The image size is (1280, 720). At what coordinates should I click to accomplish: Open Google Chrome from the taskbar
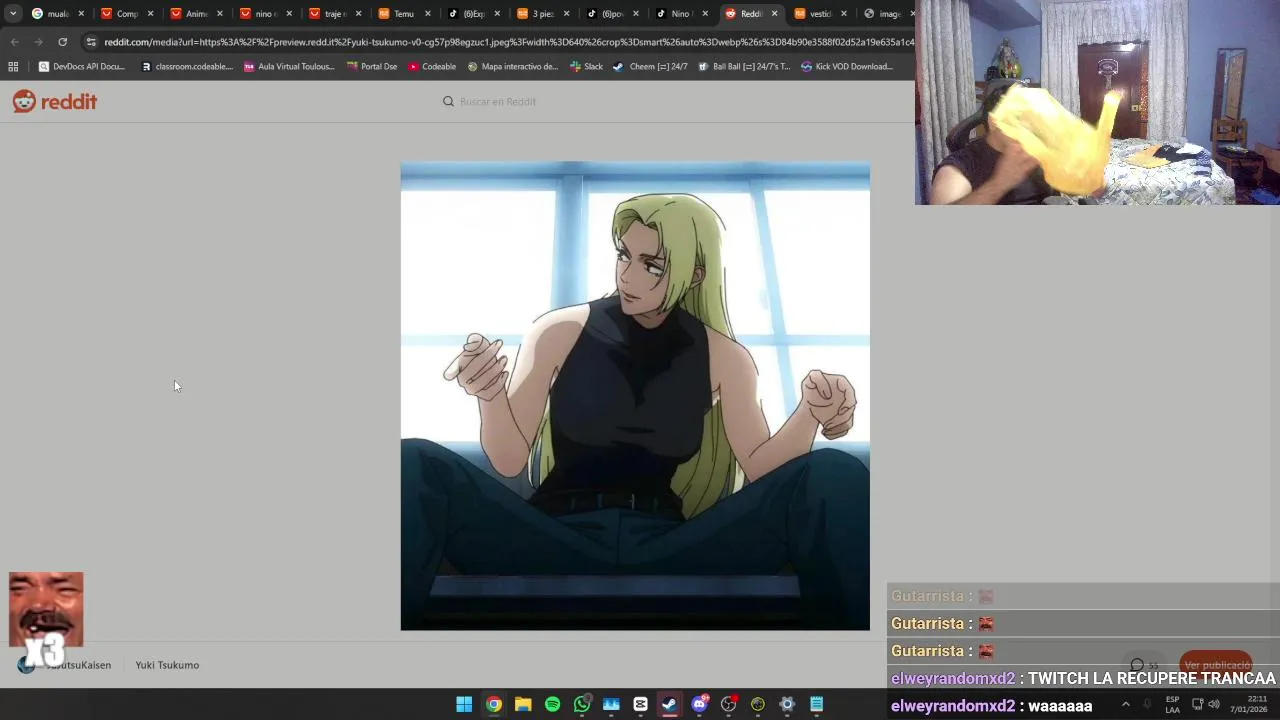pos(493,704)
